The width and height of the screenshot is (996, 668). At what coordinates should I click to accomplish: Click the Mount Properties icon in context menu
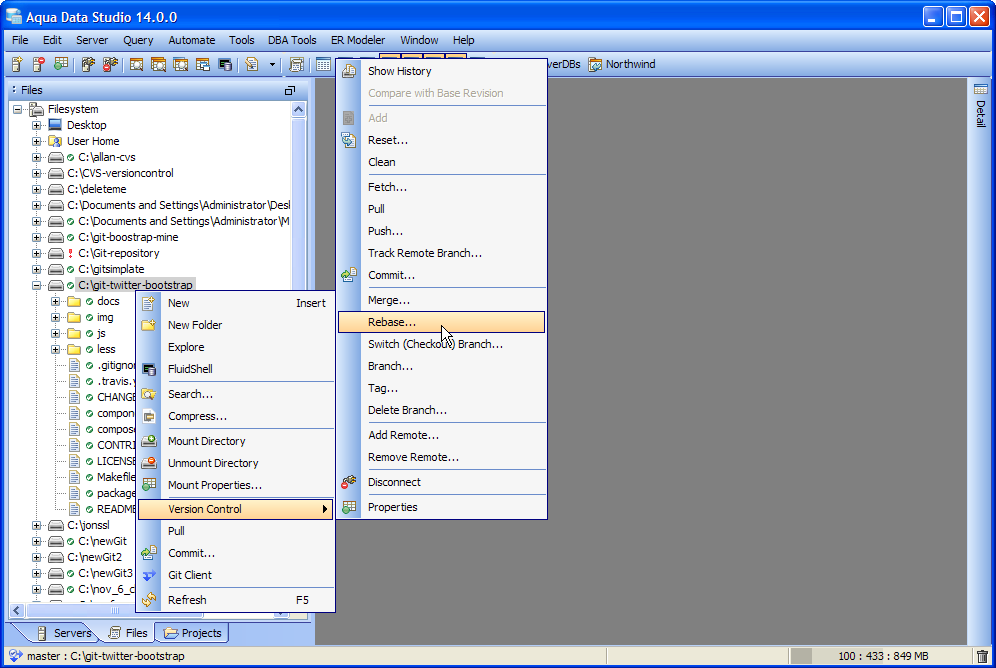149,484
